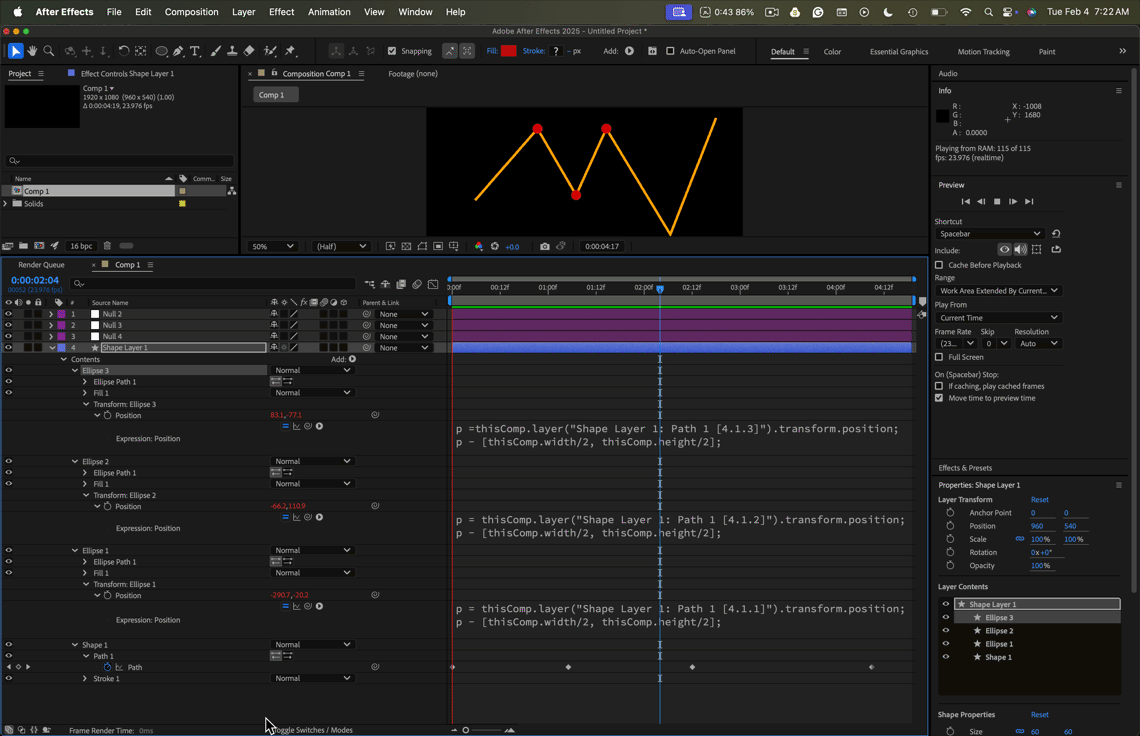This screenshot has width=1140, height=736.
Task: Click the Stroke color swatch with question mark
Action: [x=556, y=51]
